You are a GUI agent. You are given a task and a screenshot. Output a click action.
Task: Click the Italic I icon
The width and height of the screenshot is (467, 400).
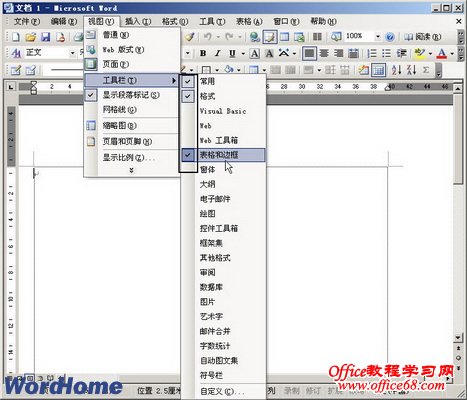click(218, 53)
